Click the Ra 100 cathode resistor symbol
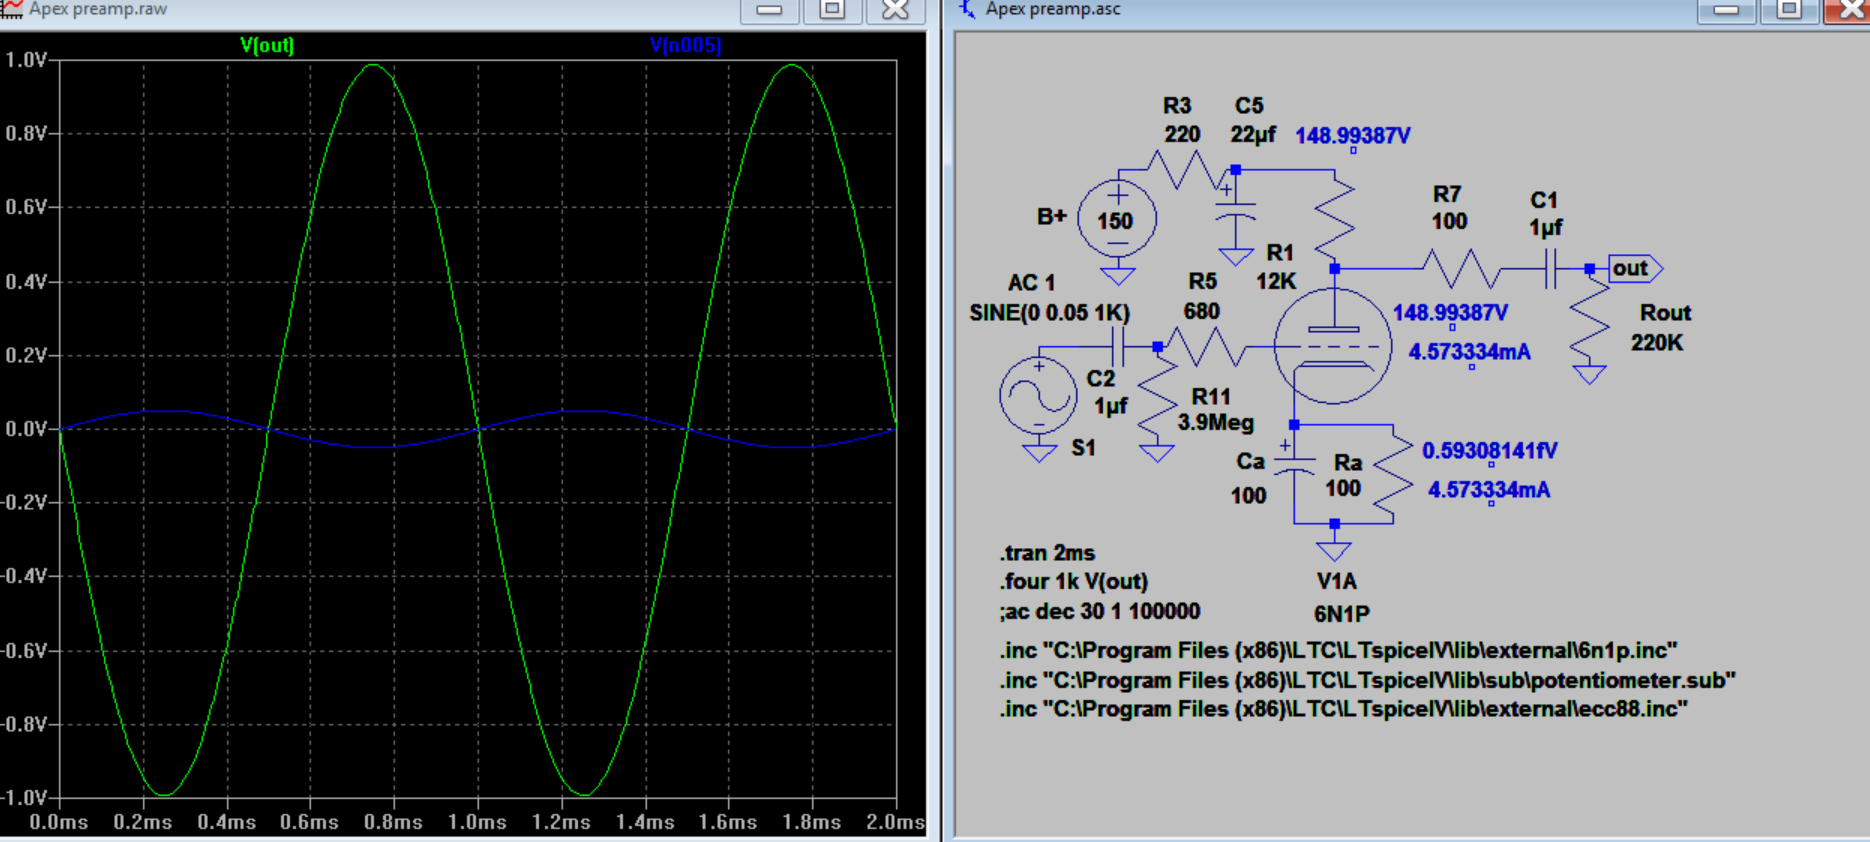 pyautogui.click(x=1392, y=473)
